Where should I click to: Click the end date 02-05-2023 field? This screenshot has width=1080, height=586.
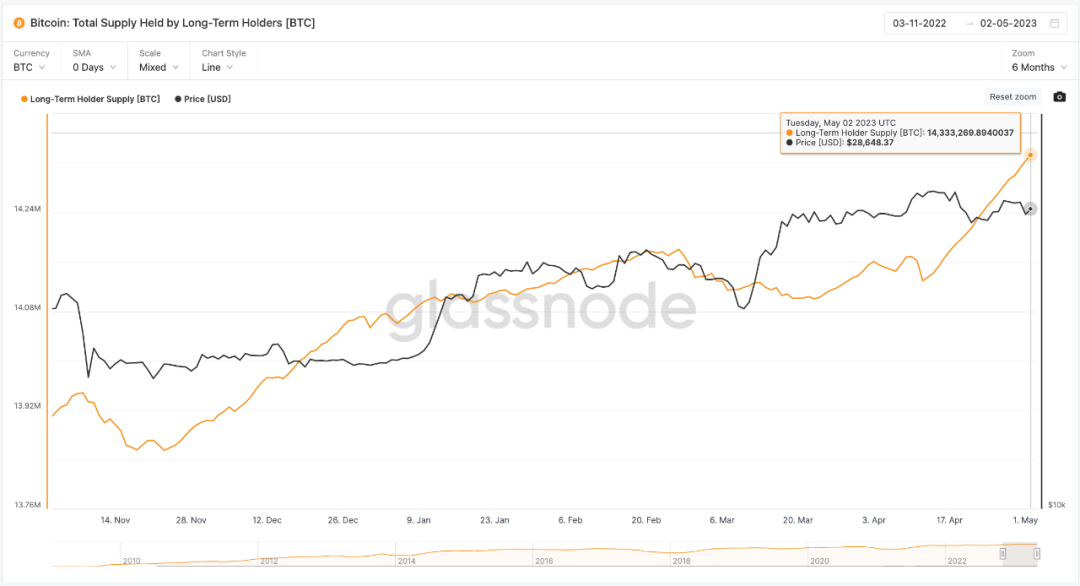pos(1008,23)
